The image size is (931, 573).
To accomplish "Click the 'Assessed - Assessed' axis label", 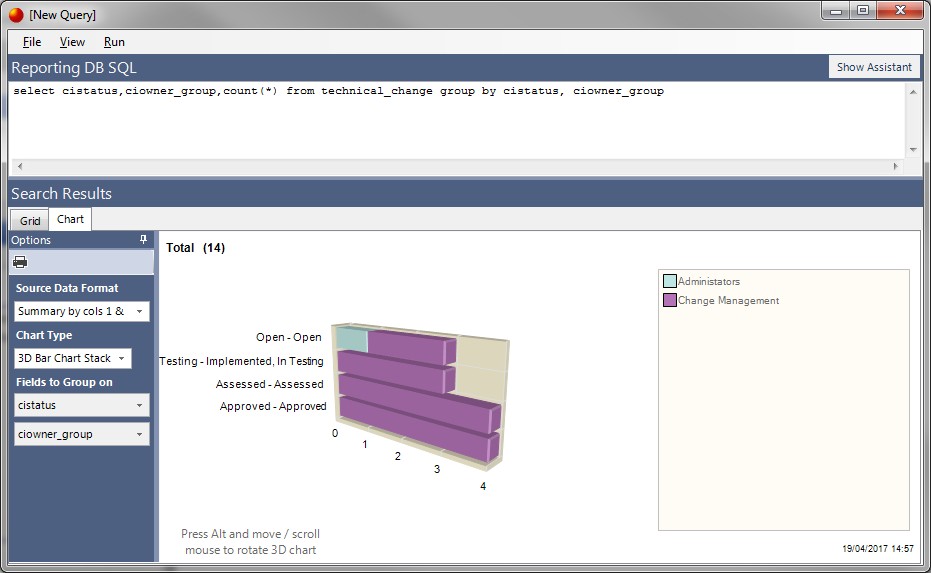I will click(270, 384).
